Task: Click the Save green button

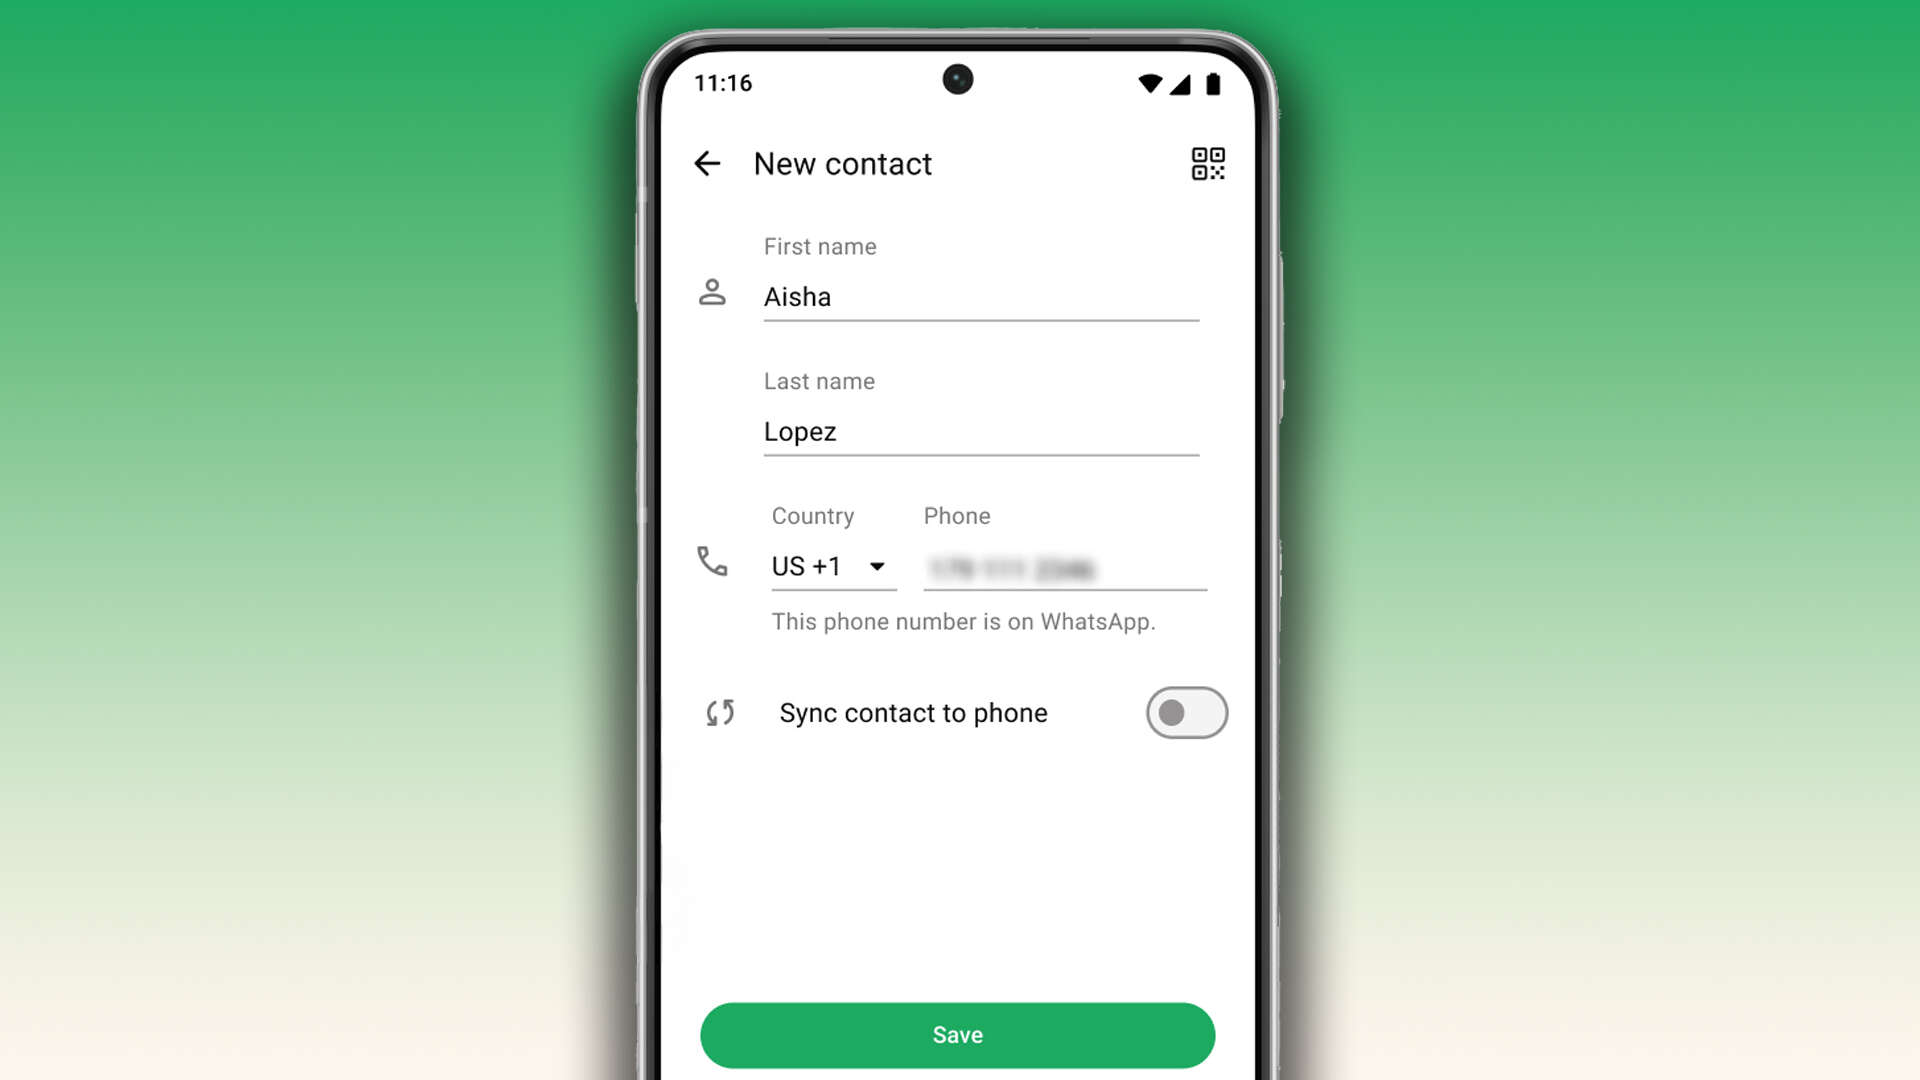Action: [x=957, y=1034]
